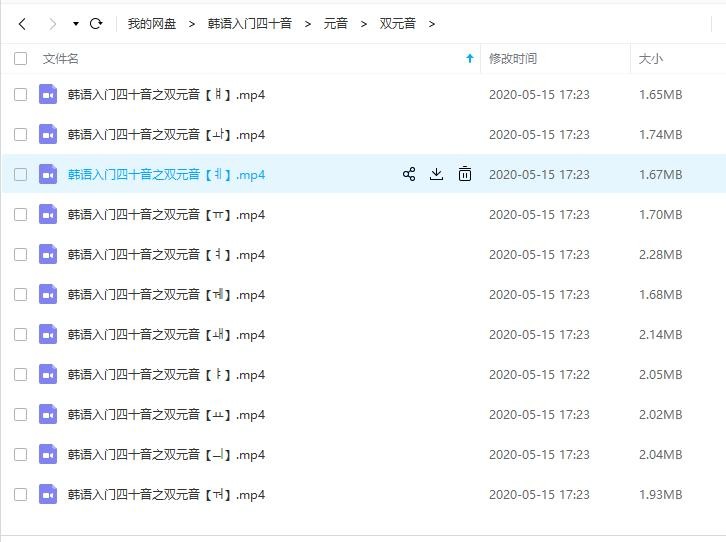Go to 我的网盘 in the breadcrumb
The image size is (726, 542).
153,23
